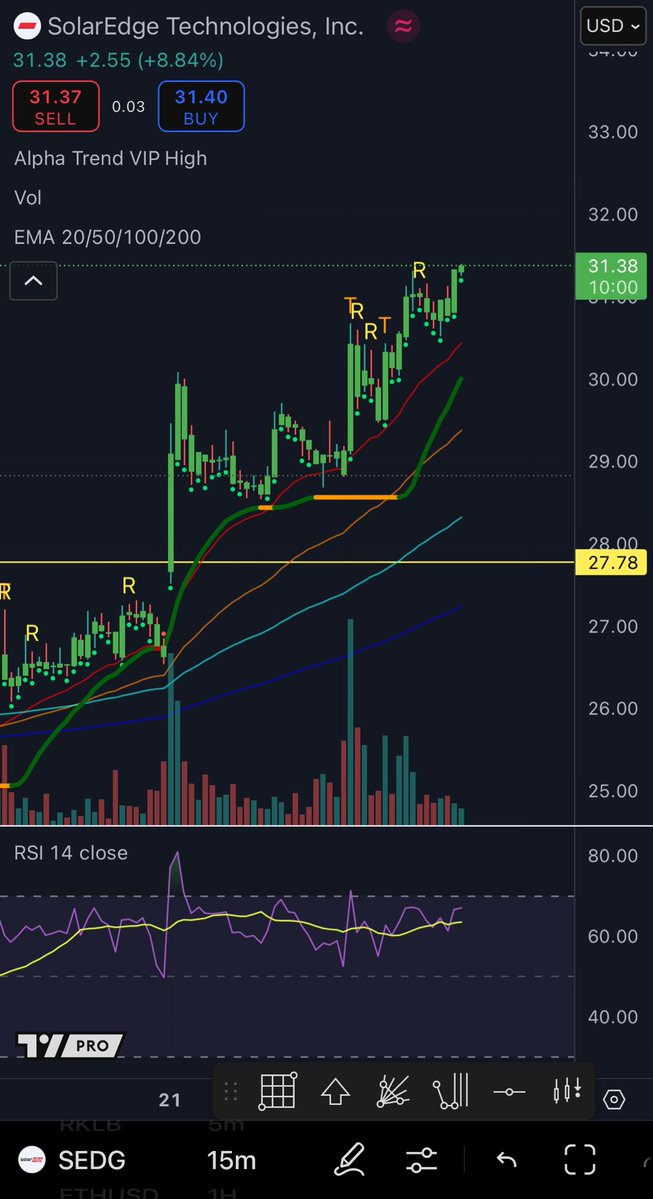Tap the RSI 80.00 scale label
653x1199 pixels.
[x=612, y=855]
